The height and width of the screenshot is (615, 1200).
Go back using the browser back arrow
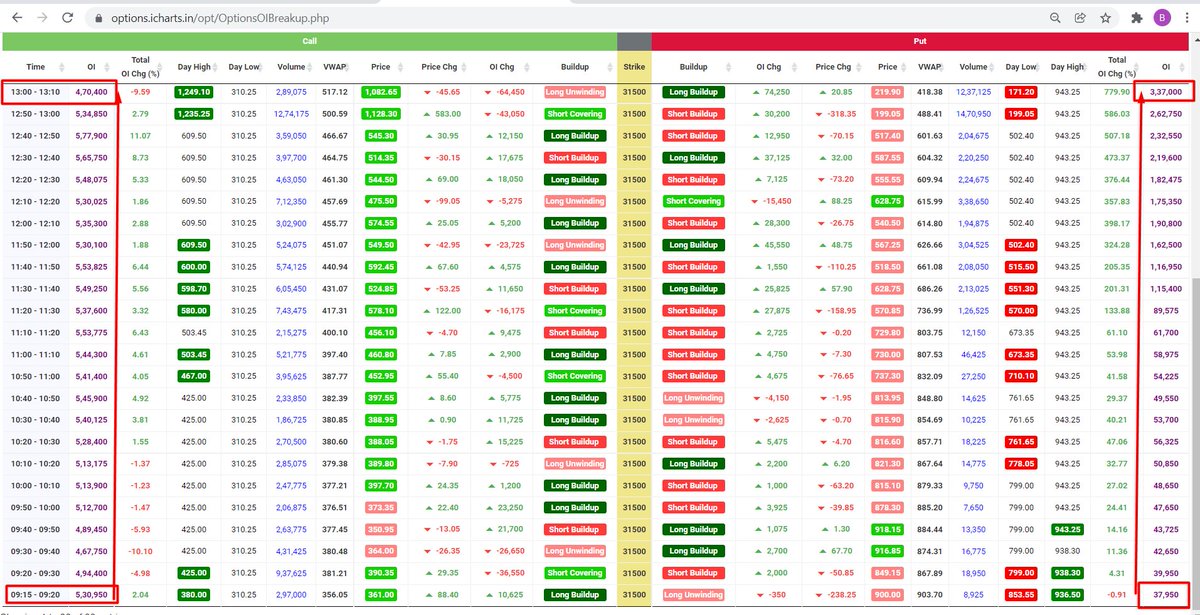[16, 18]
